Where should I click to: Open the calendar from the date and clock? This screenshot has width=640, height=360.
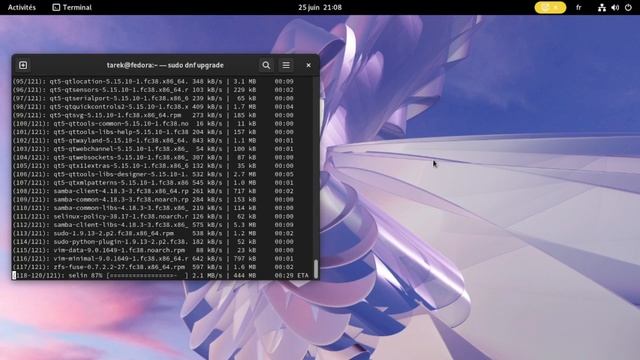tap(320, 7)
